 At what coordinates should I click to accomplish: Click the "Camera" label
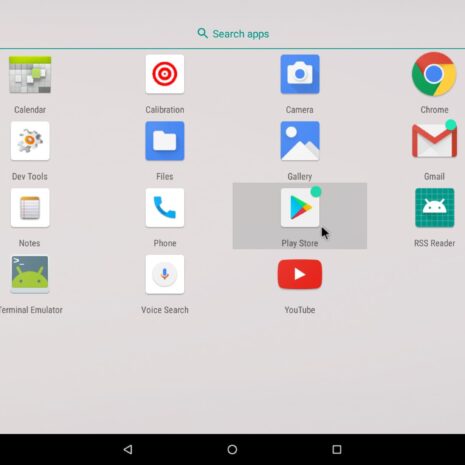coord(300,110)
